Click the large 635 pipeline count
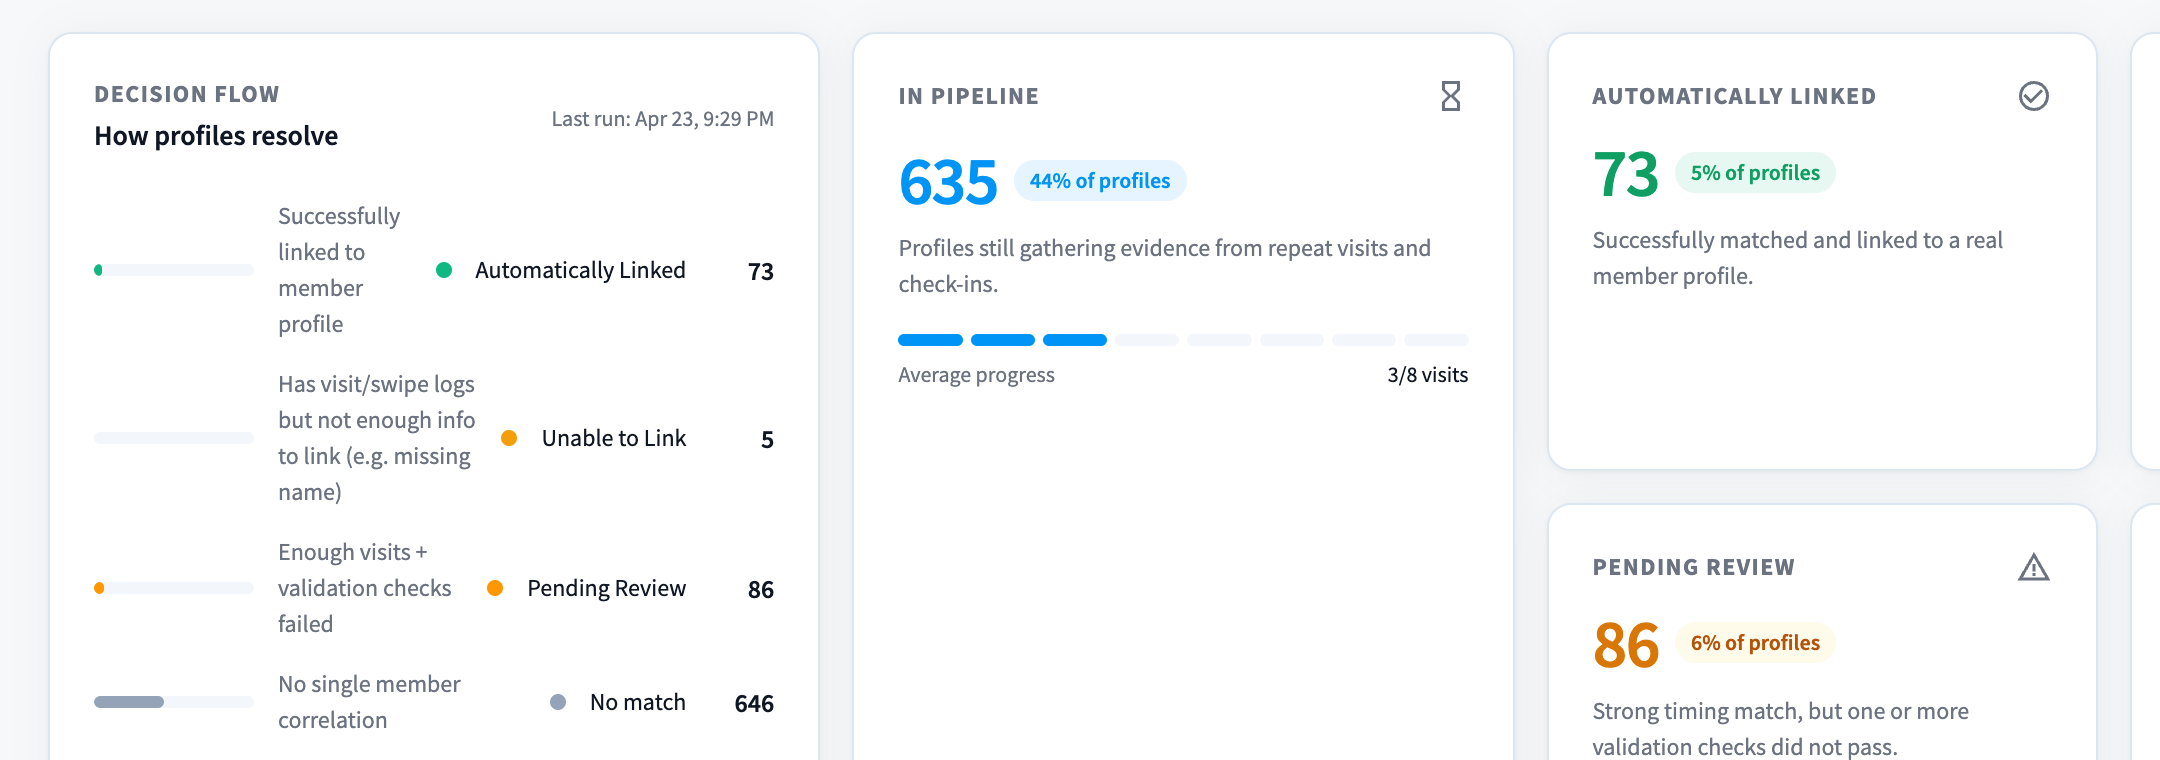Viewport: 2160px width, 760px height. (948, 182)
